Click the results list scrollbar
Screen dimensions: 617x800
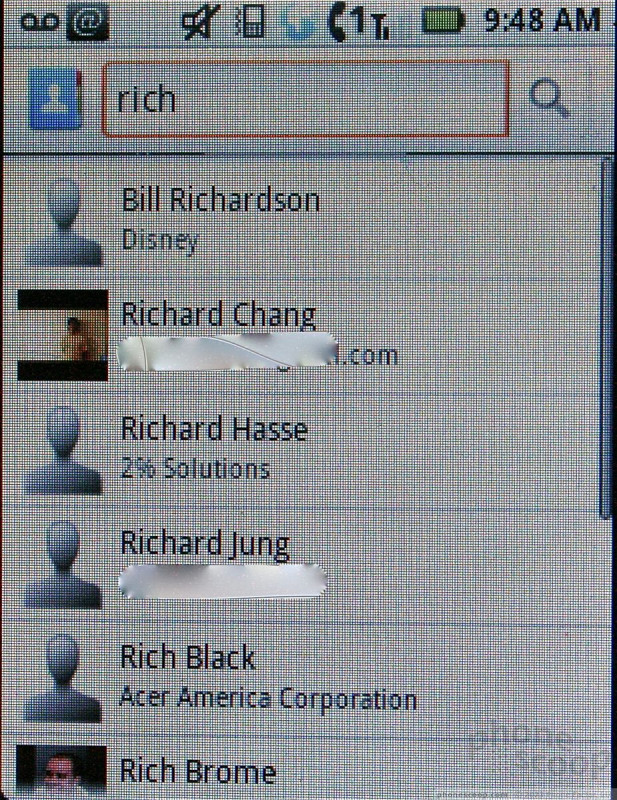(x=605, y=338)
